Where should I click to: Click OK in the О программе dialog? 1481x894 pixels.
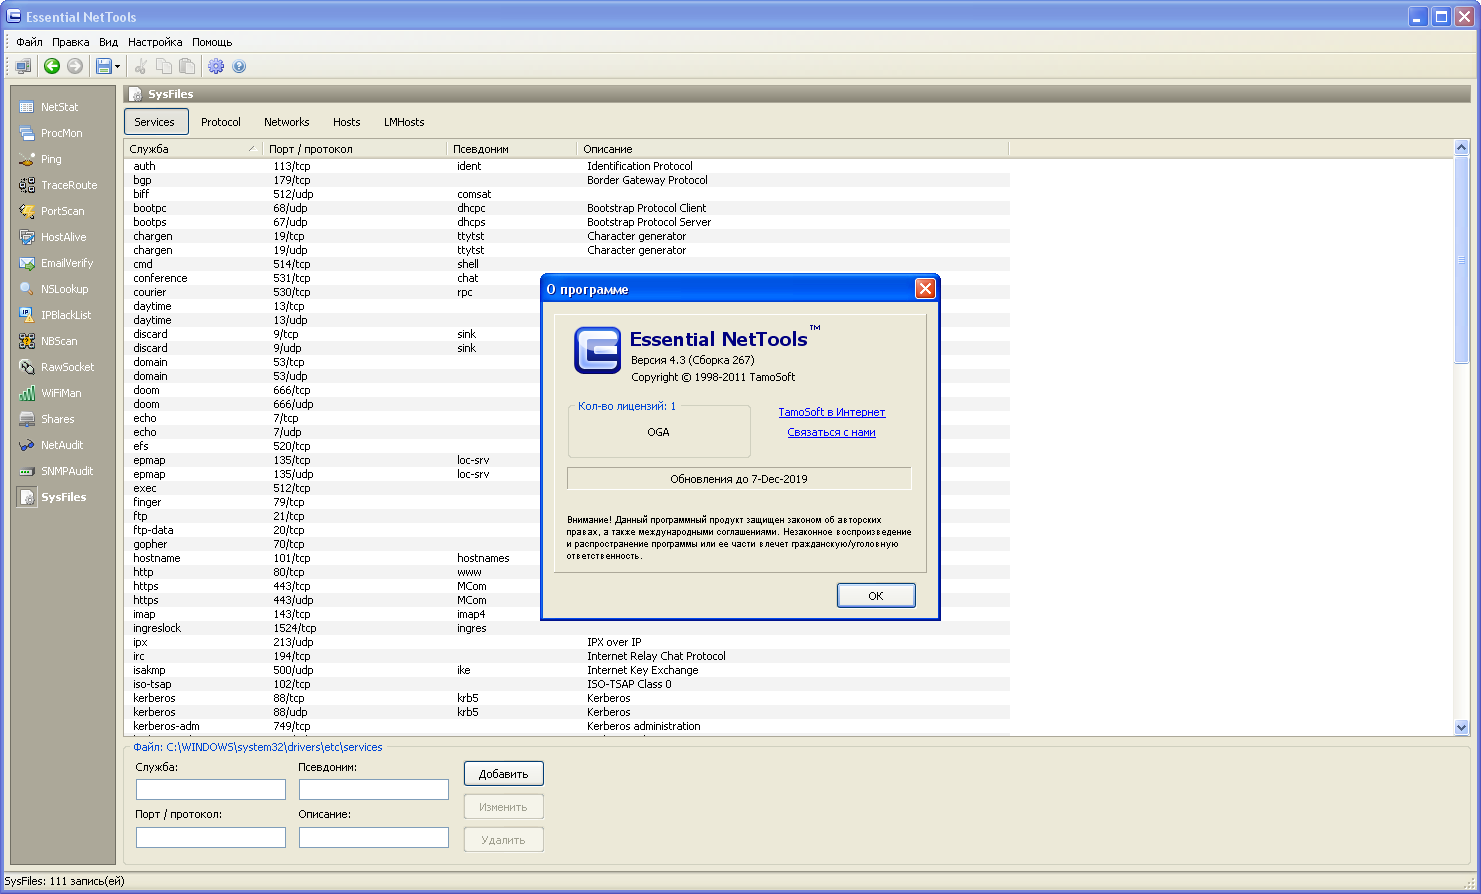coord(876,595)
